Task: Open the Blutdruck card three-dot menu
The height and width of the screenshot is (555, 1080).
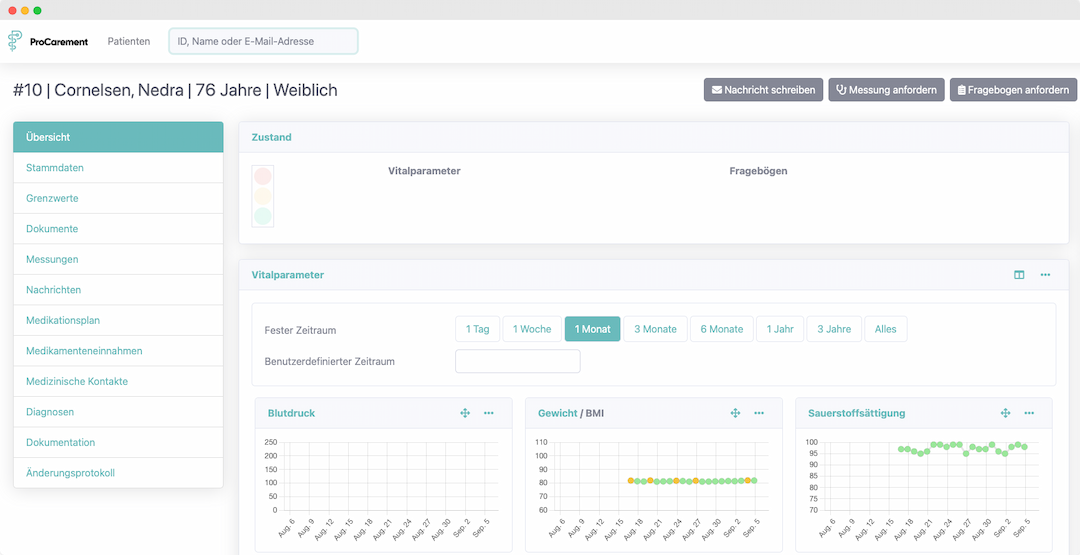Action: (489, 413)
